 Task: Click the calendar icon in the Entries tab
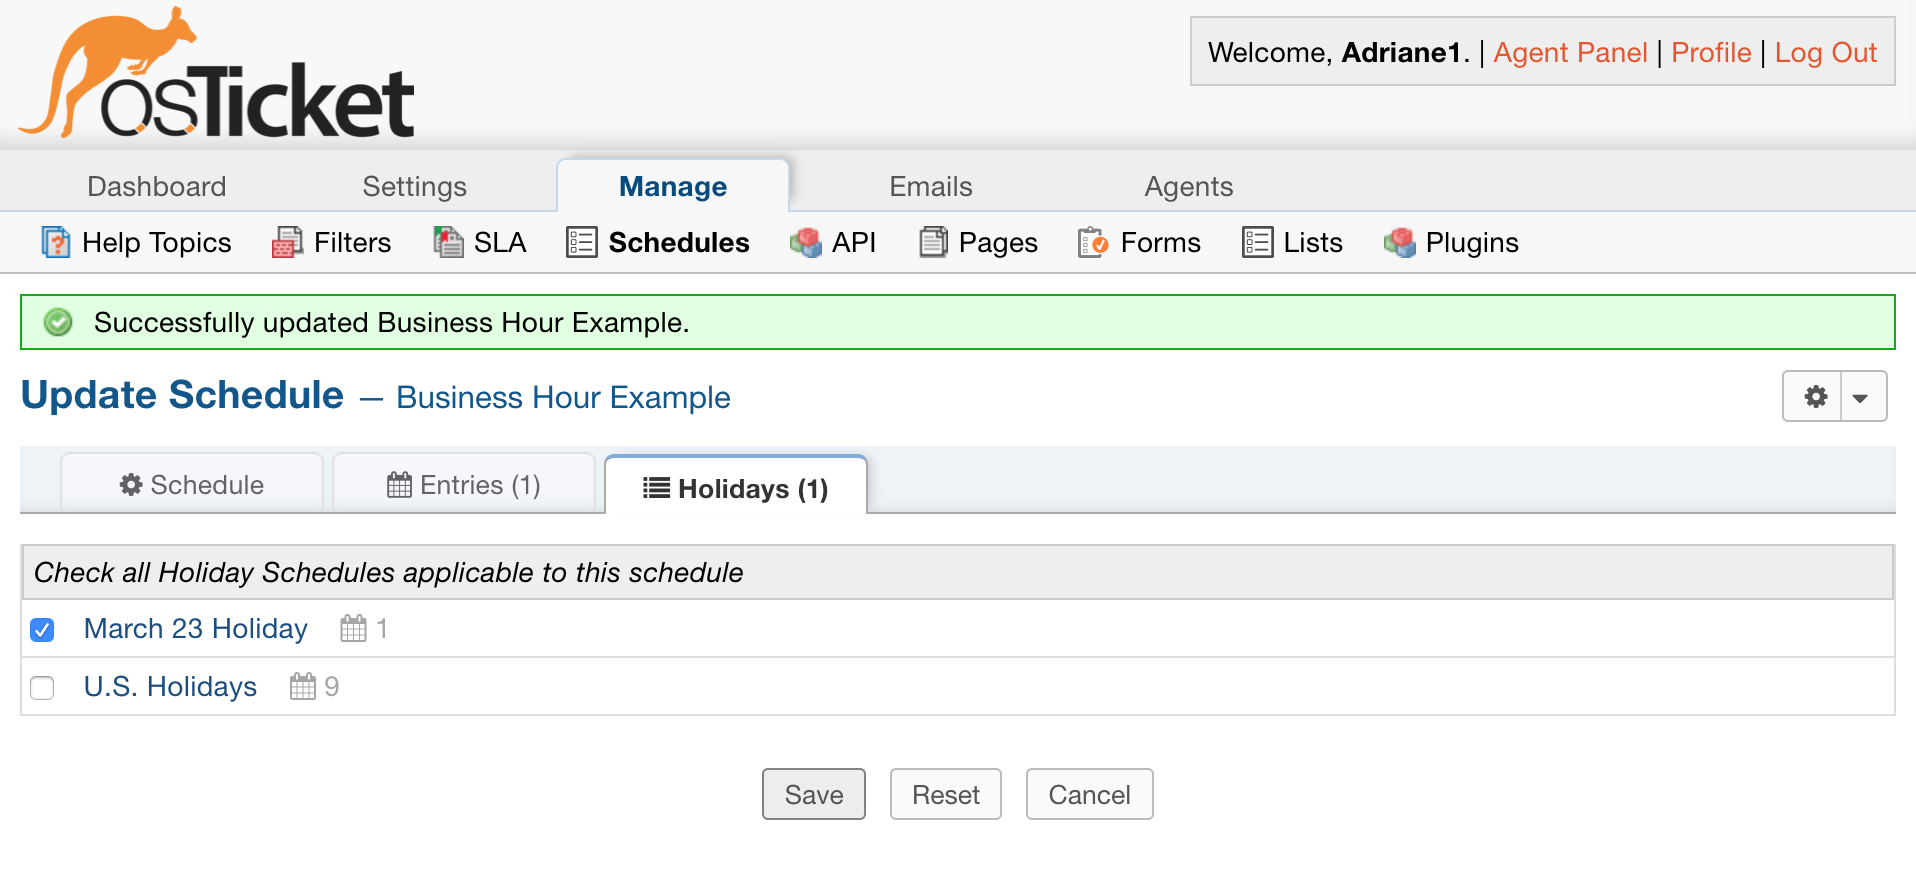[x=399, y=485]
